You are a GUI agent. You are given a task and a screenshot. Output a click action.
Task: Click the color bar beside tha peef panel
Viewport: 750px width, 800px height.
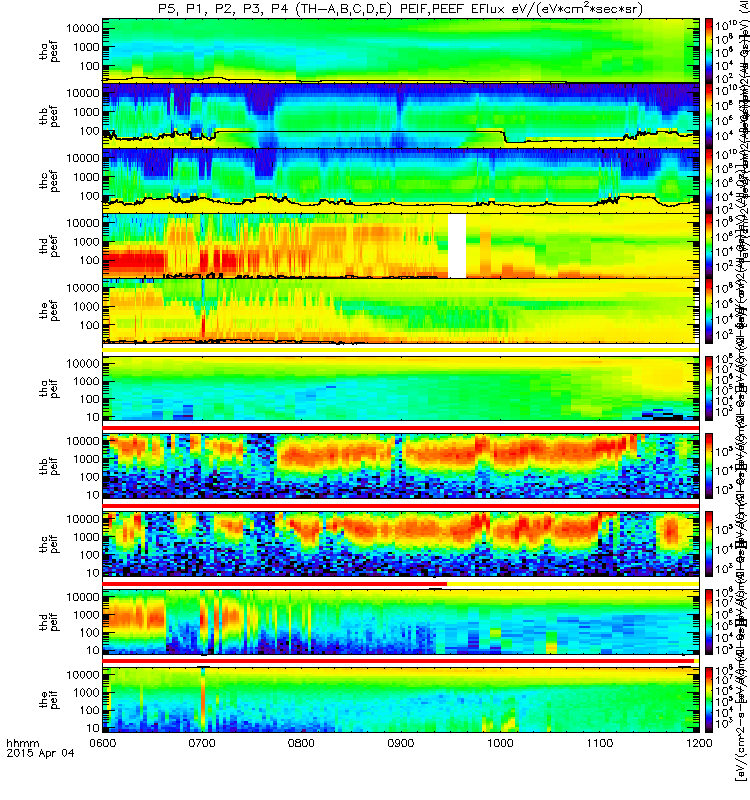click(x=709, y=51)
